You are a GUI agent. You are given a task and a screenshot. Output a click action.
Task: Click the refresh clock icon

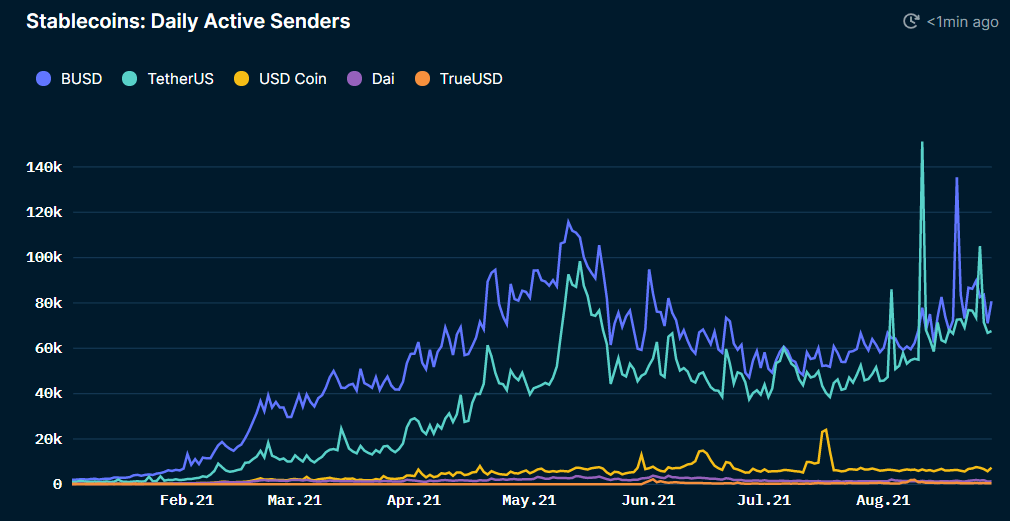coord(911,21)
